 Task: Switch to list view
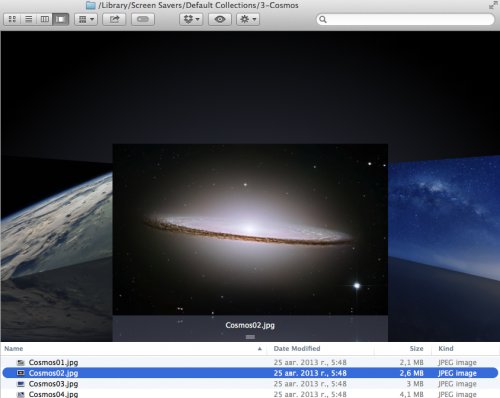click(x=29, y=19)
